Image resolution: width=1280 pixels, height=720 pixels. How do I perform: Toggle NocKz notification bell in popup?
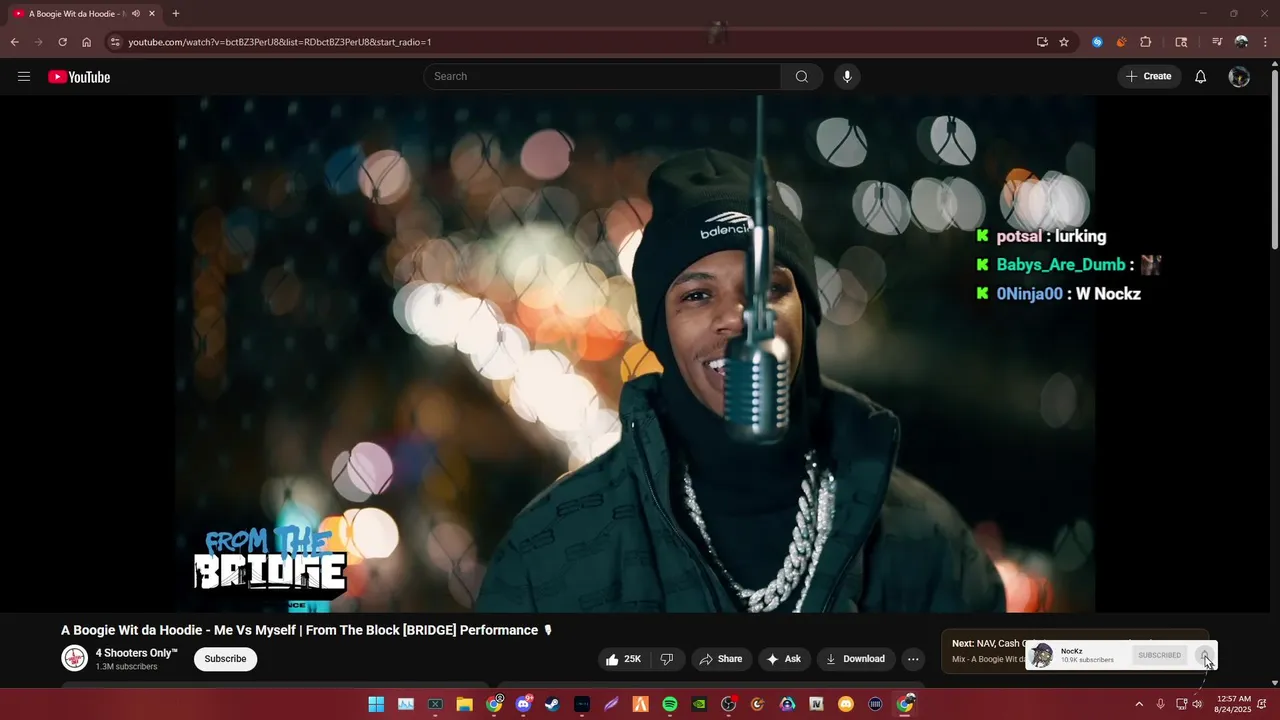tap(1205, 656)
